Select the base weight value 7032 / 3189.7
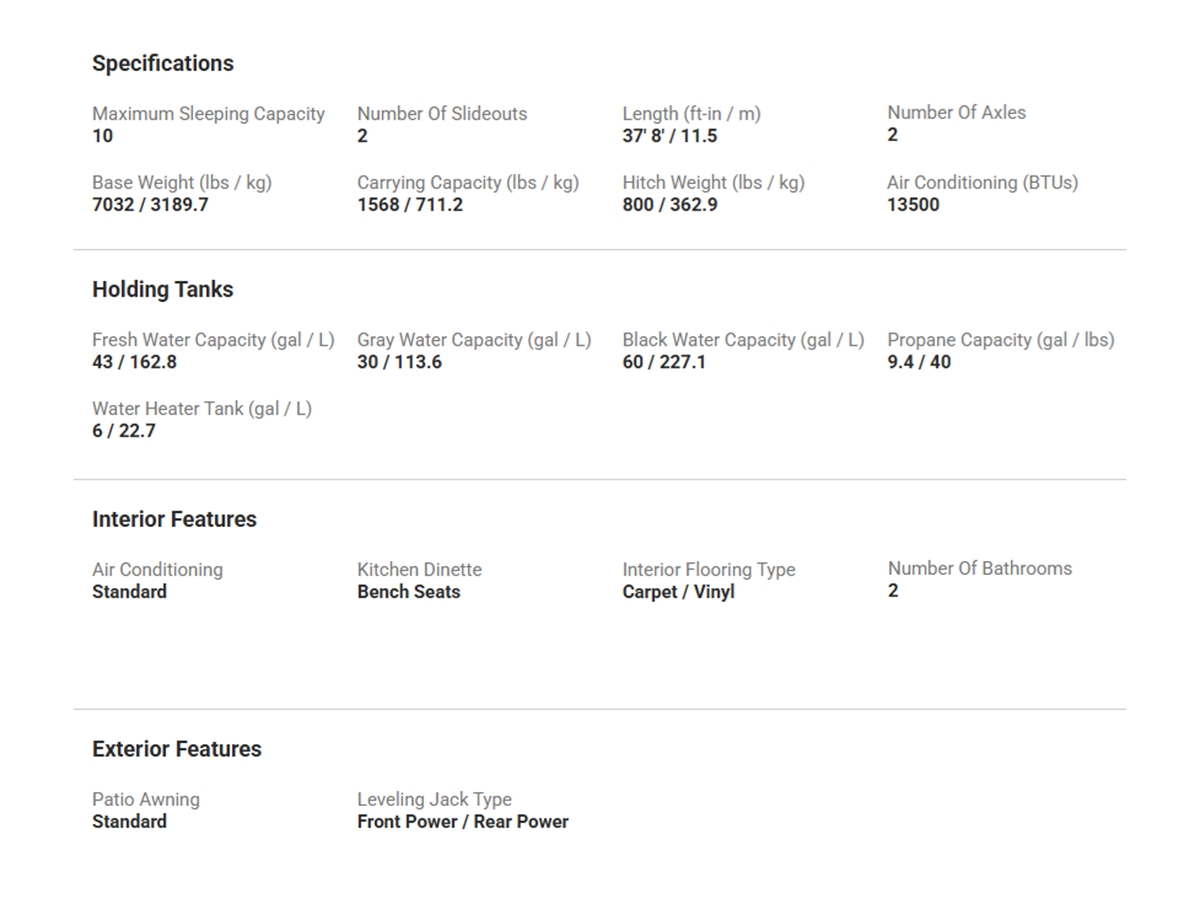1200x900 pixels. [150, 205]
